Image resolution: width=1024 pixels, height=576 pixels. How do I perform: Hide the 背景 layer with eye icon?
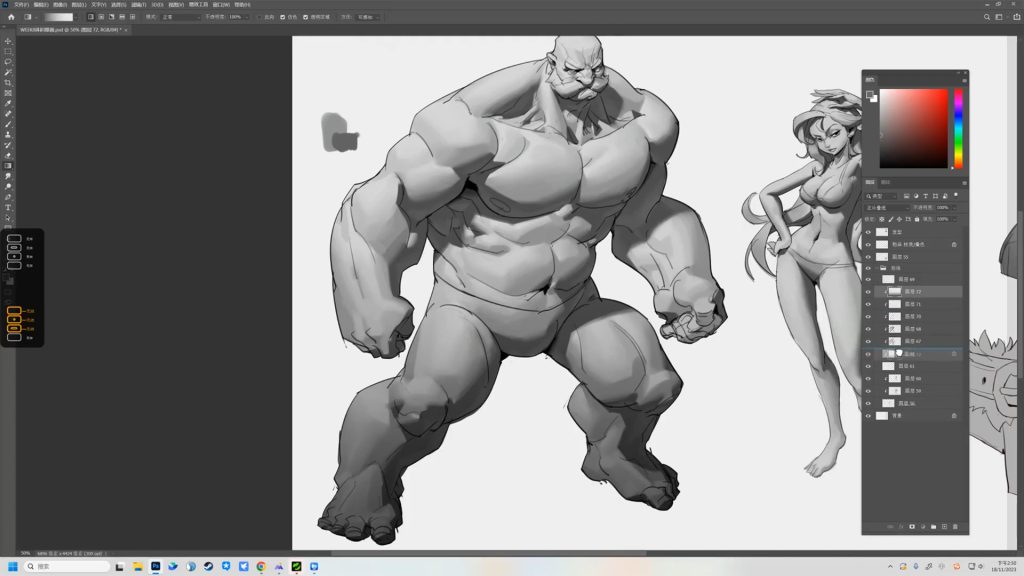868,416
